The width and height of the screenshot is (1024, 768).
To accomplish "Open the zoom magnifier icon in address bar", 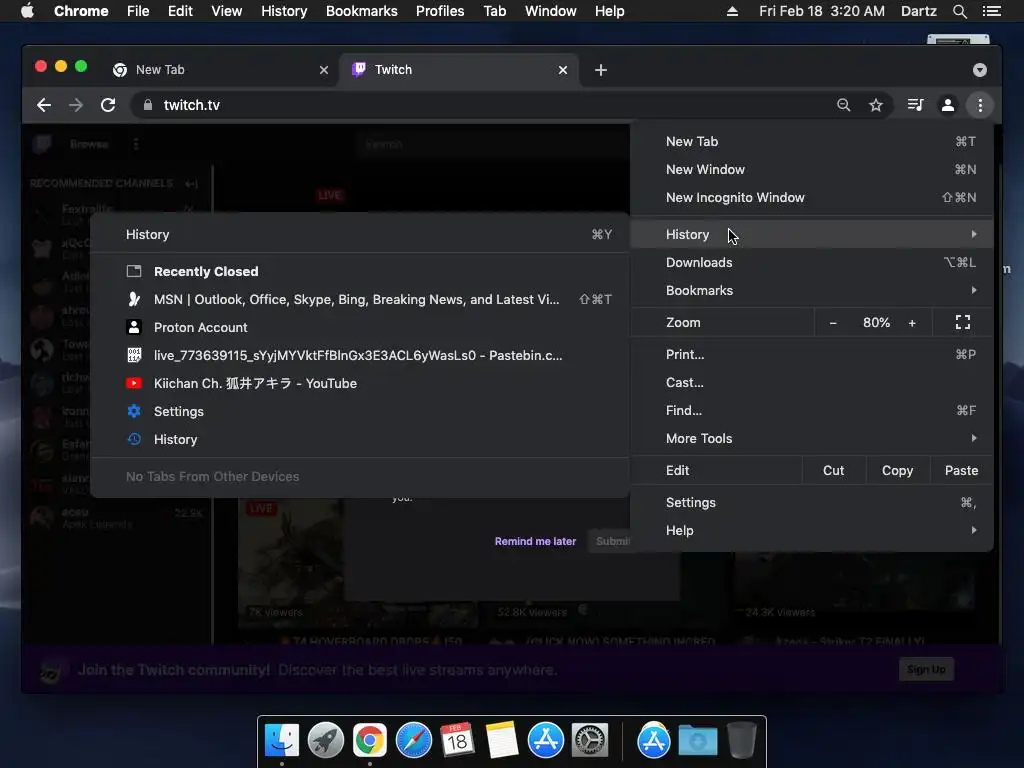I will point(844,105).
